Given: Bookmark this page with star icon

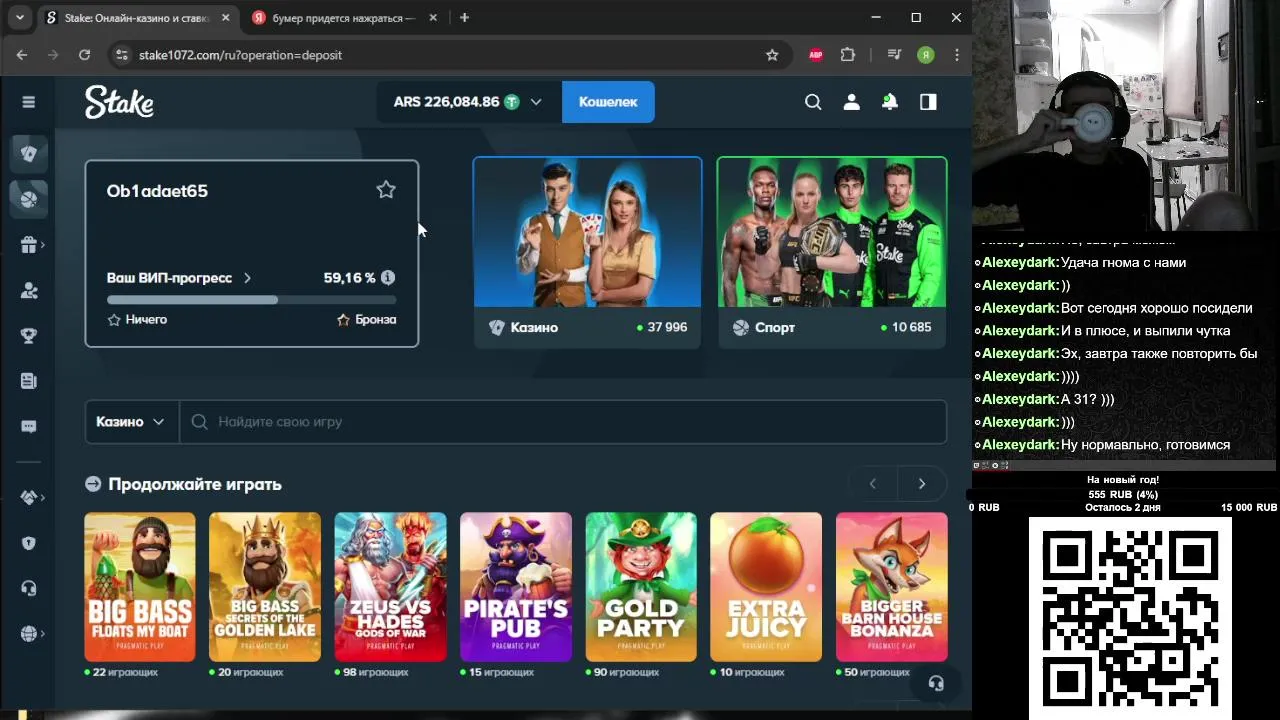Looking at the screenshot, I should (x=772, y=55).
